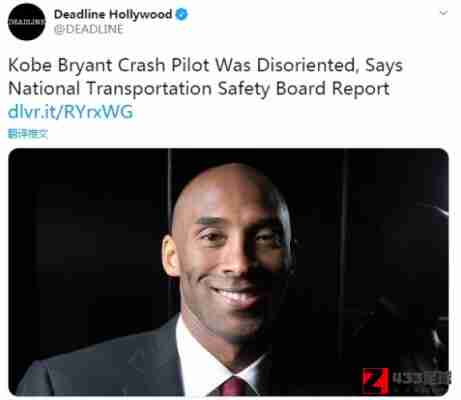Click the word 'Says' ending first line
The height and width of the screenshot is (400, 461).
[384, 66]
